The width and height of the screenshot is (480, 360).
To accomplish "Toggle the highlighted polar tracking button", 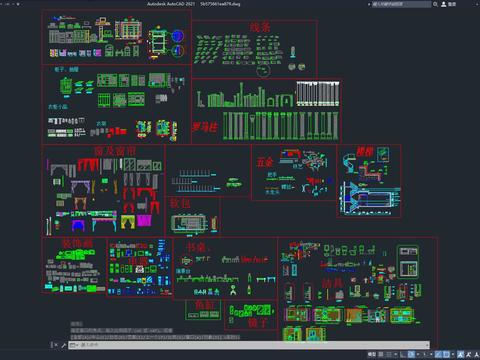I will pyautogui.click(x=411, y=354).
